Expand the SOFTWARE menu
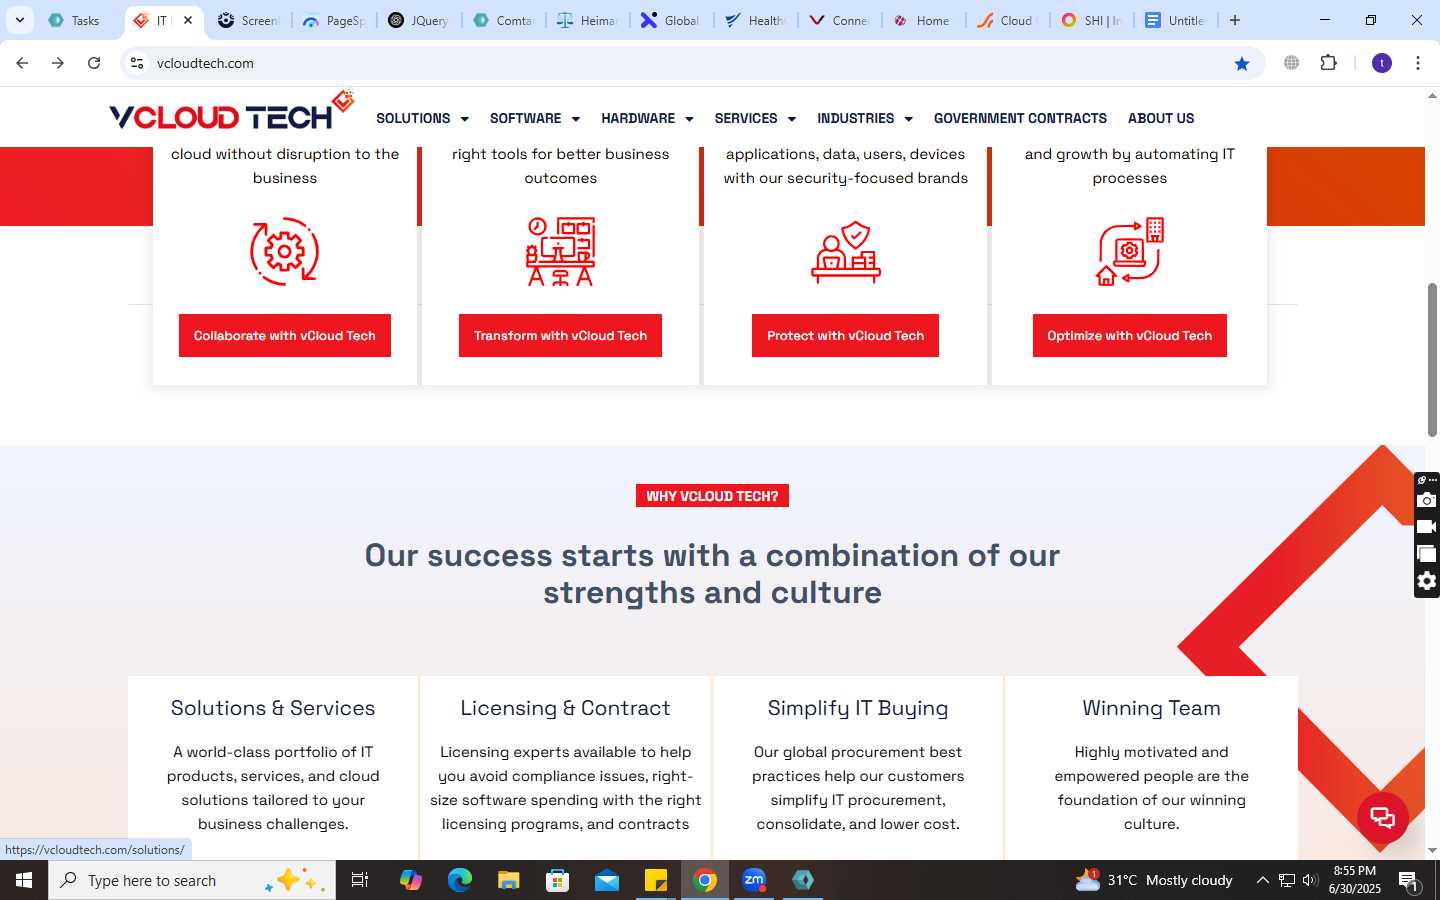The height and width of the screenshot is (900, 1440). pyautogui.click(x=535, y=118)
